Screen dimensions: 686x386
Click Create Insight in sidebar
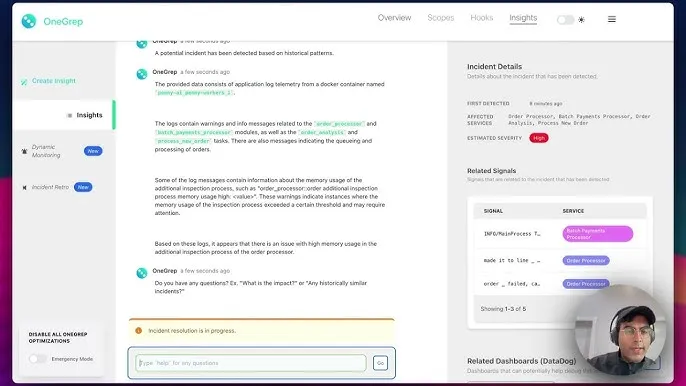coord(53,81)
